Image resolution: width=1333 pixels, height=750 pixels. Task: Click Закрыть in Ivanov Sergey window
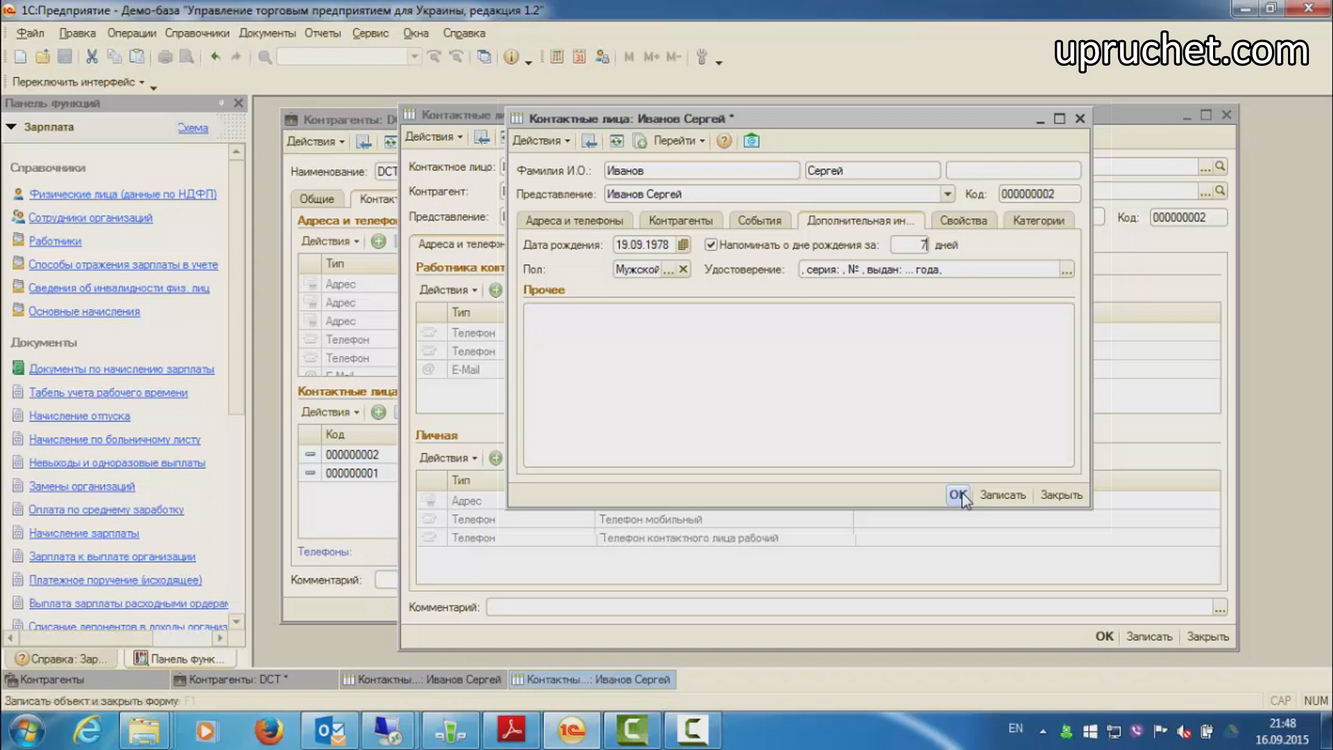point(1061,495)
